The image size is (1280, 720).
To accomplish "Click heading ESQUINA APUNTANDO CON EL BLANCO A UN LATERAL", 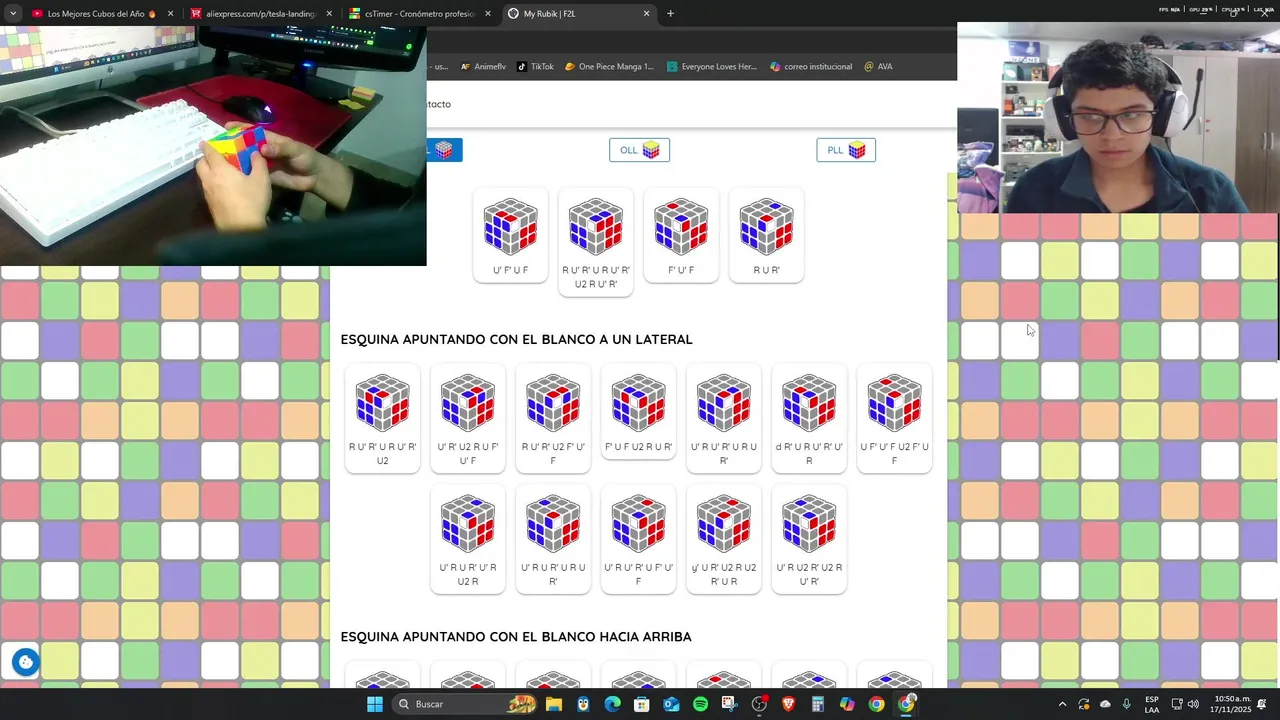I will tap(516, 339).
